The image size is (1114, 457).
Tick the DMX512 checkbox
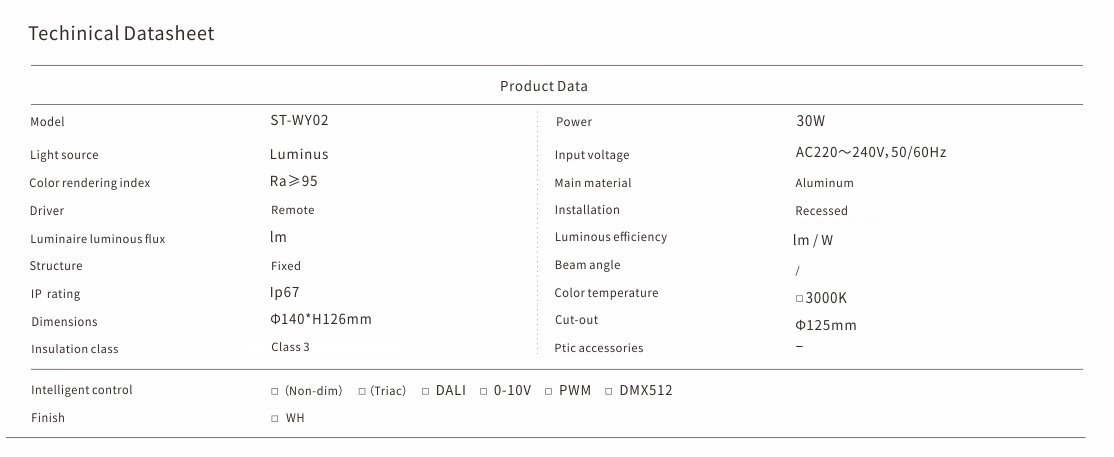[x=610, y=391]
